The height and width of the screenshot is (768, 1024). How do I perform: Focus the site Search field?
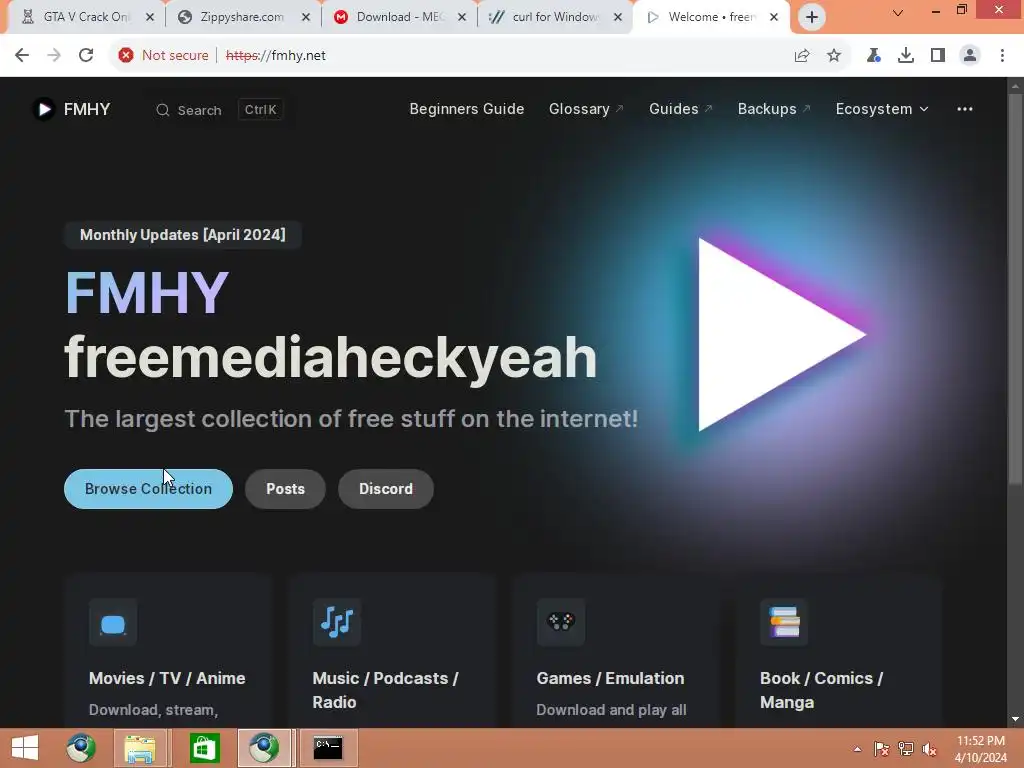[219, 110]
